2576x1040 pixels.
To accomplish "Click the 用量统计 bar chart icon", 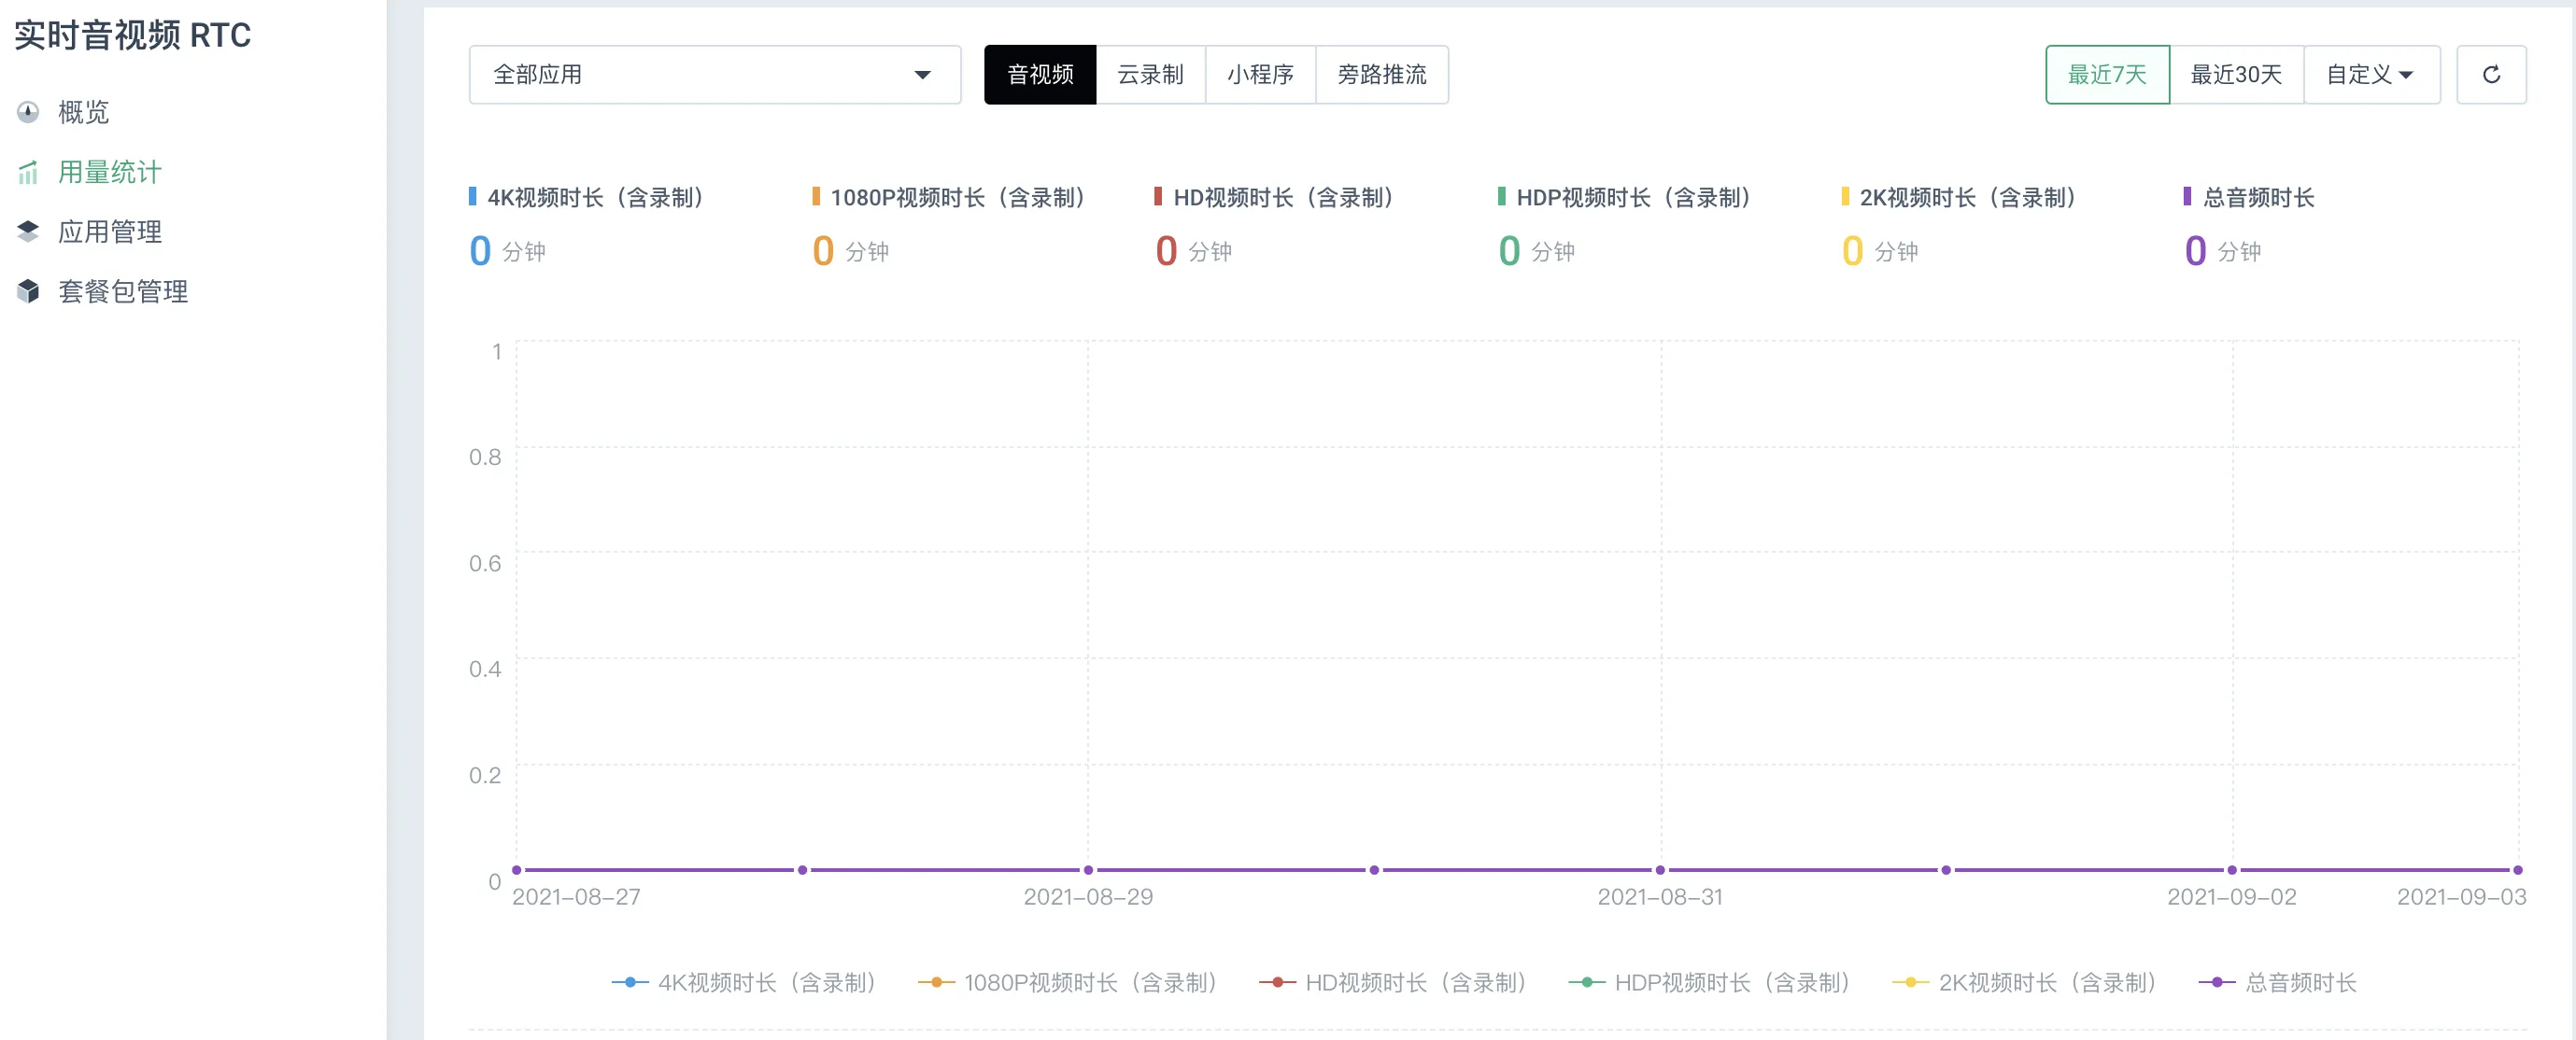I will [x=28, y=172].
